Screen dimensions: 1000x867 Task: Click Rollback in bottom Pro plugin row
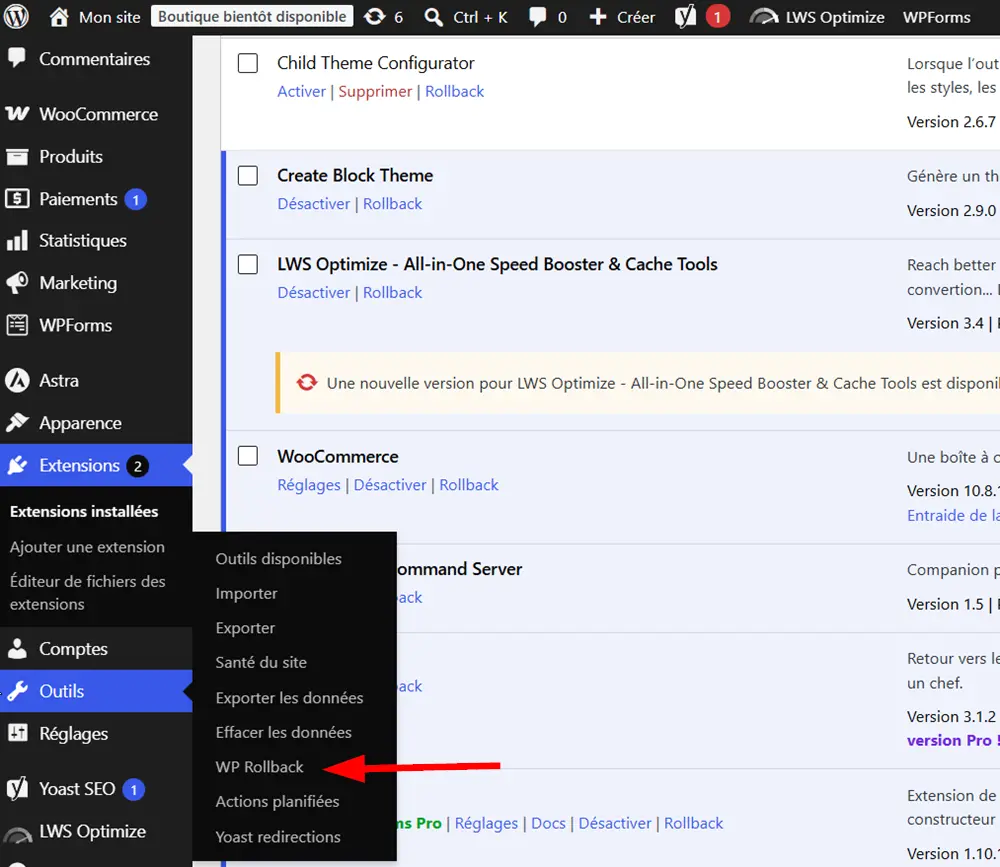(693, 823)
